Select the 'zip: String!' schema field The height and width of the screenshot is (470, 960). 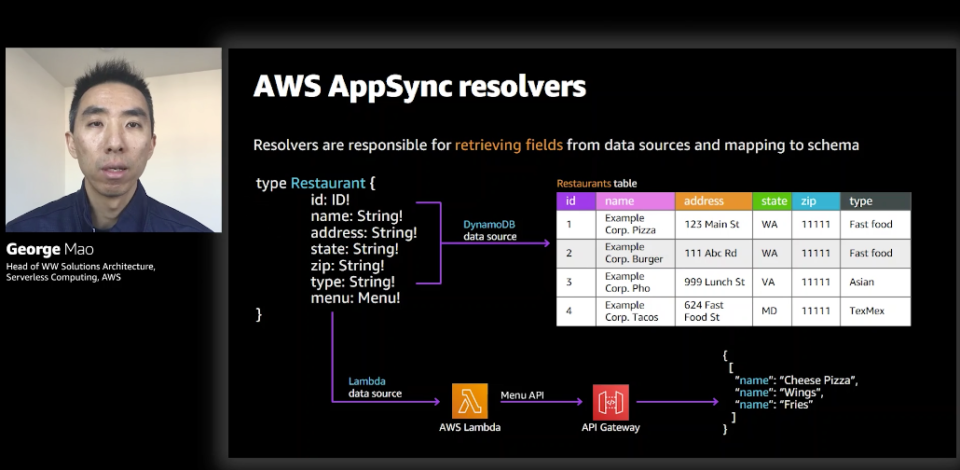(x=347, y=266)
